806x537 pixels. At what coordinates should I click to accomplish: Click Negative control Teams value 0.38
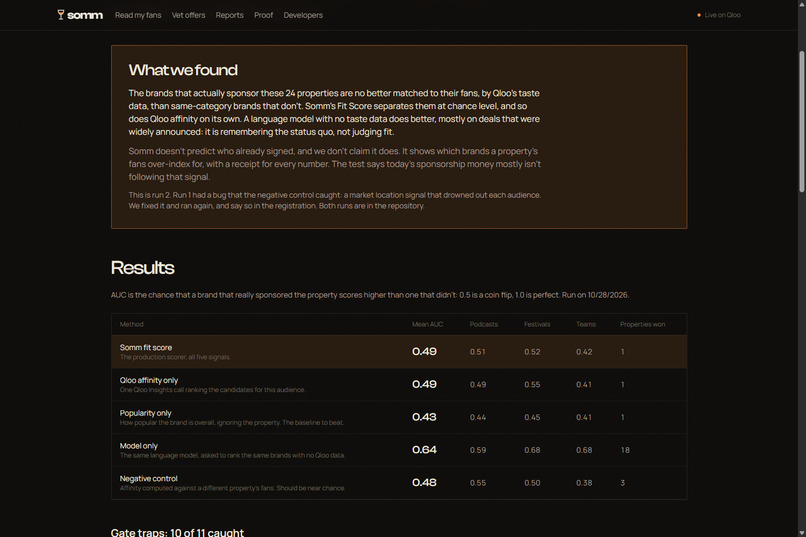(584, 483)
